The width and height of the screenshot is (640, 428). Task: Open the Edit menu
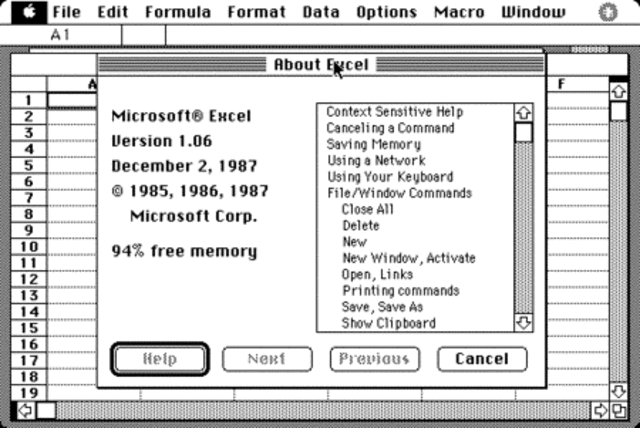pyautogui.click(x=113, y=12)
